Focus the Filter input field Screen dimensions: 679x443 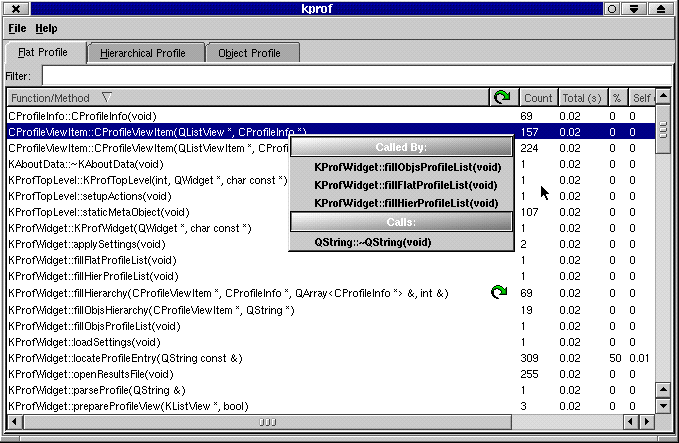coord(356,76)
